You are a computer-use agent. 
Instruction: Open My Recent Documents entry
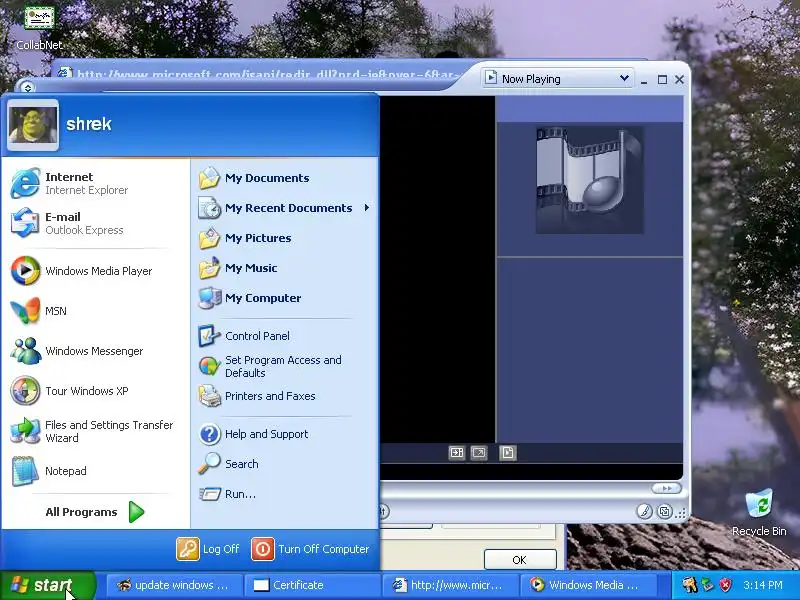(284, 208)
